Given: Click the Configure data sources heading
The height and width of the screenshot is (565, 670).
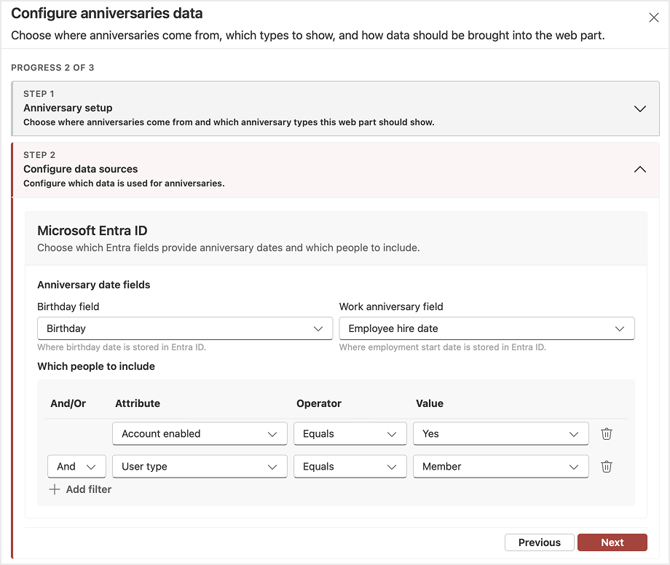Looking at the screenshot, I should coord(81,169).
